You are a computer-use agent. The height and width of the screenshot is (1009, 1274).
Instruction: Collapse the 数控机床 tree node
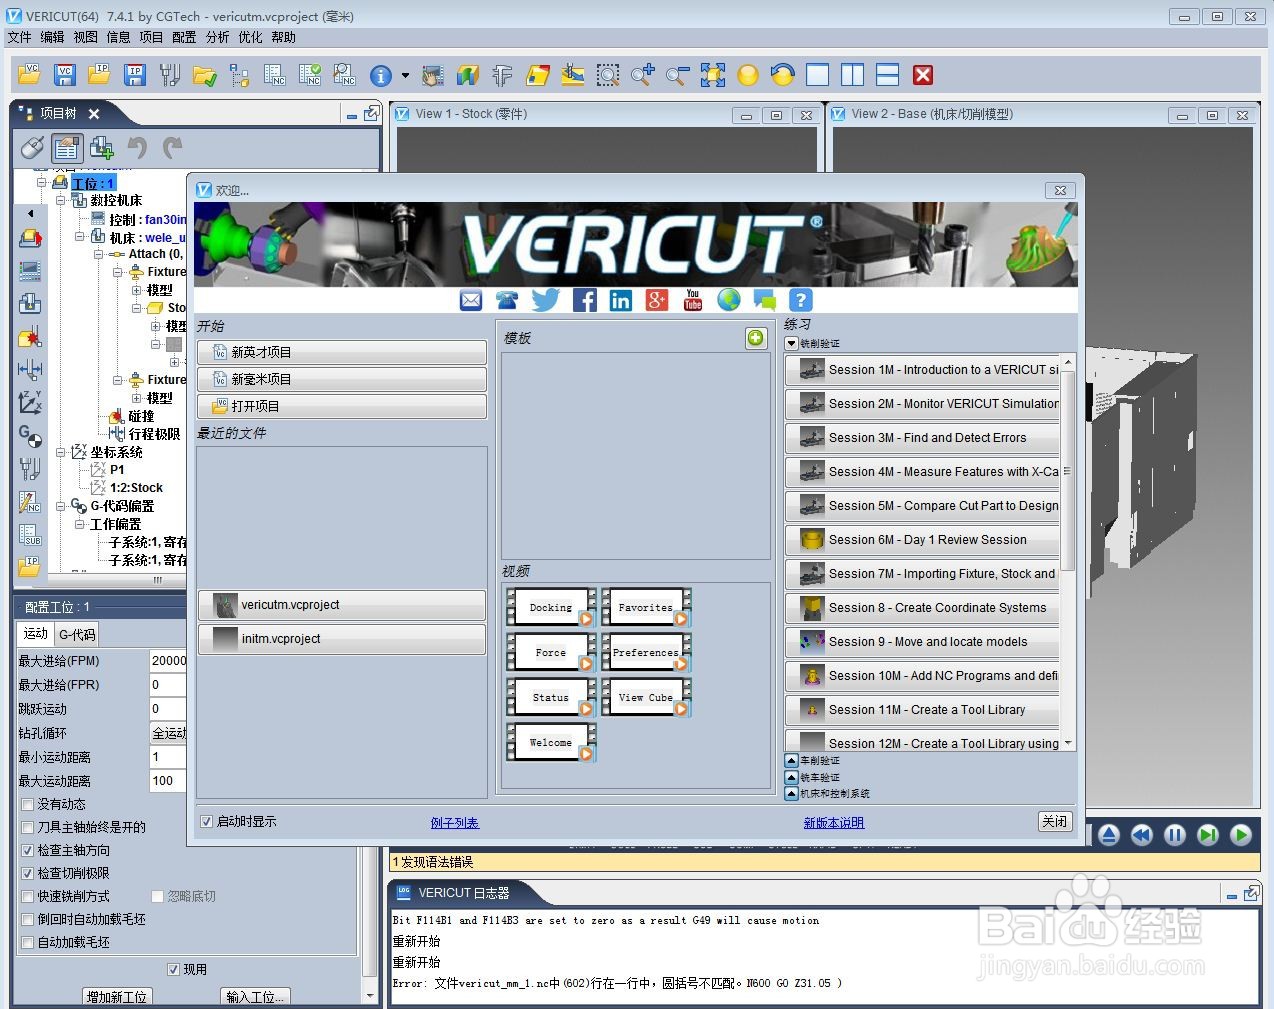60,201
